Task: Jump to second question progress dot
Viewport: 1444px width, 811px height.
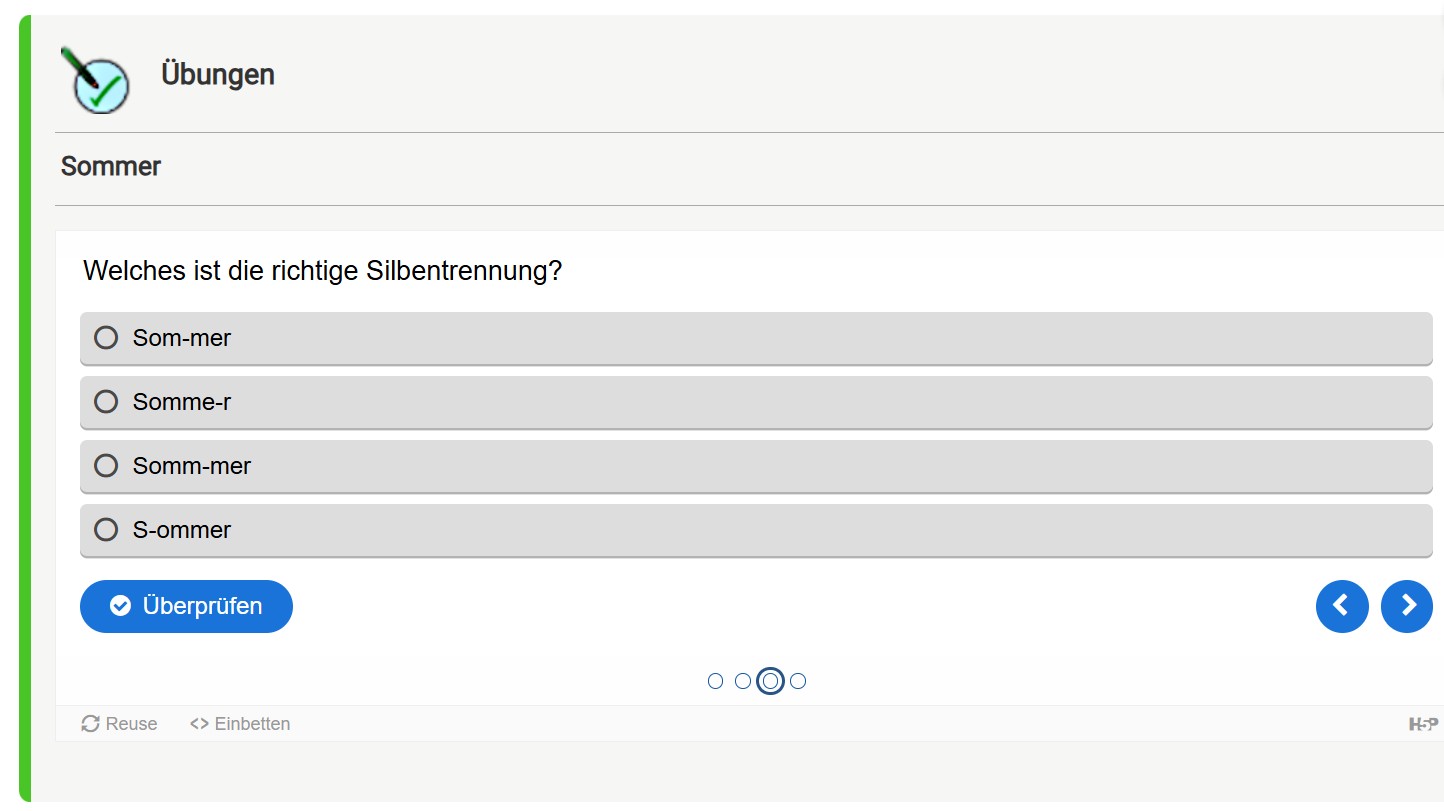Action: click(x=743, y=681)
